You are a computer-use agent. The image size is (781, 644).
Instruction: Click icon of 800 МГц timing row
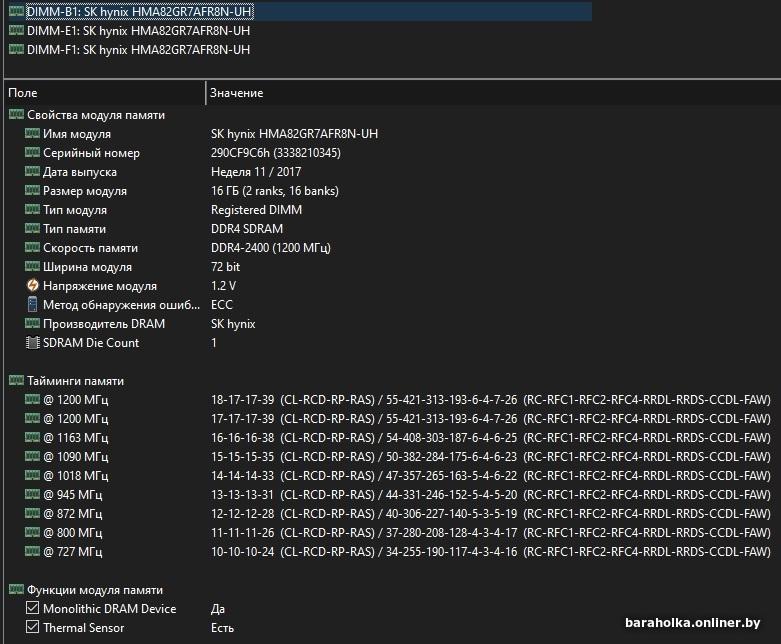click(x=32, y=532)
